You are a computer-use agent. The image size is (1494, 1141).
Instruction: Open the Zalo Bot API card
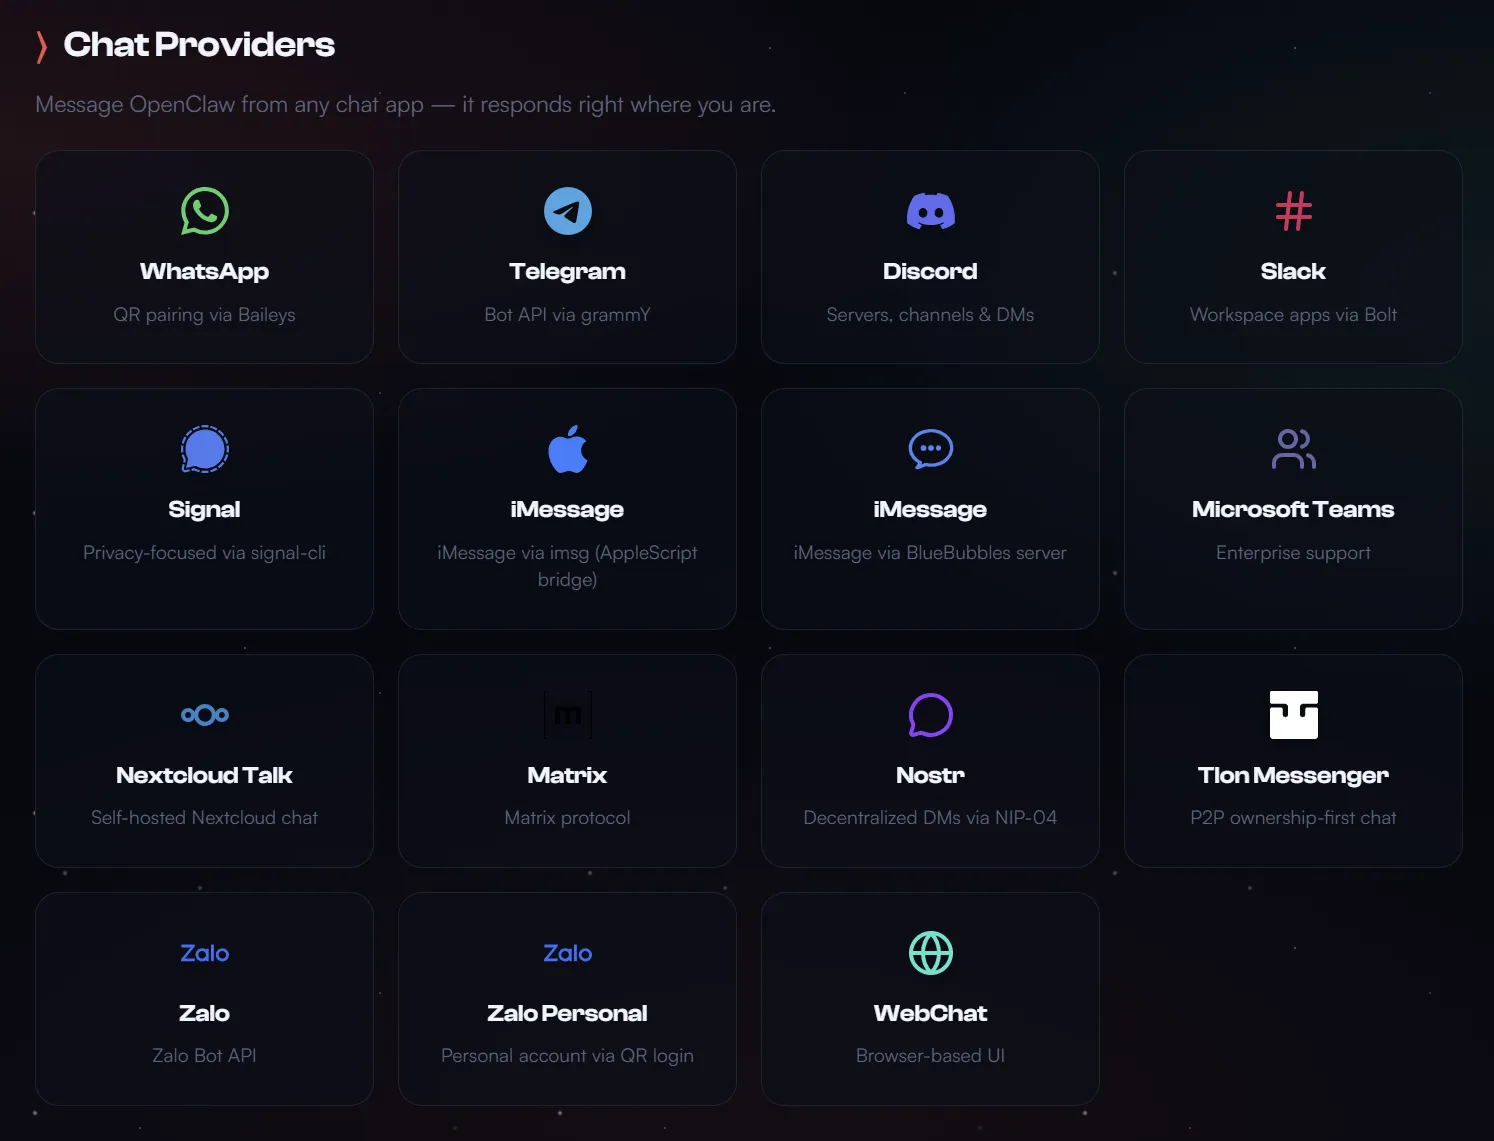coord(204,998)
